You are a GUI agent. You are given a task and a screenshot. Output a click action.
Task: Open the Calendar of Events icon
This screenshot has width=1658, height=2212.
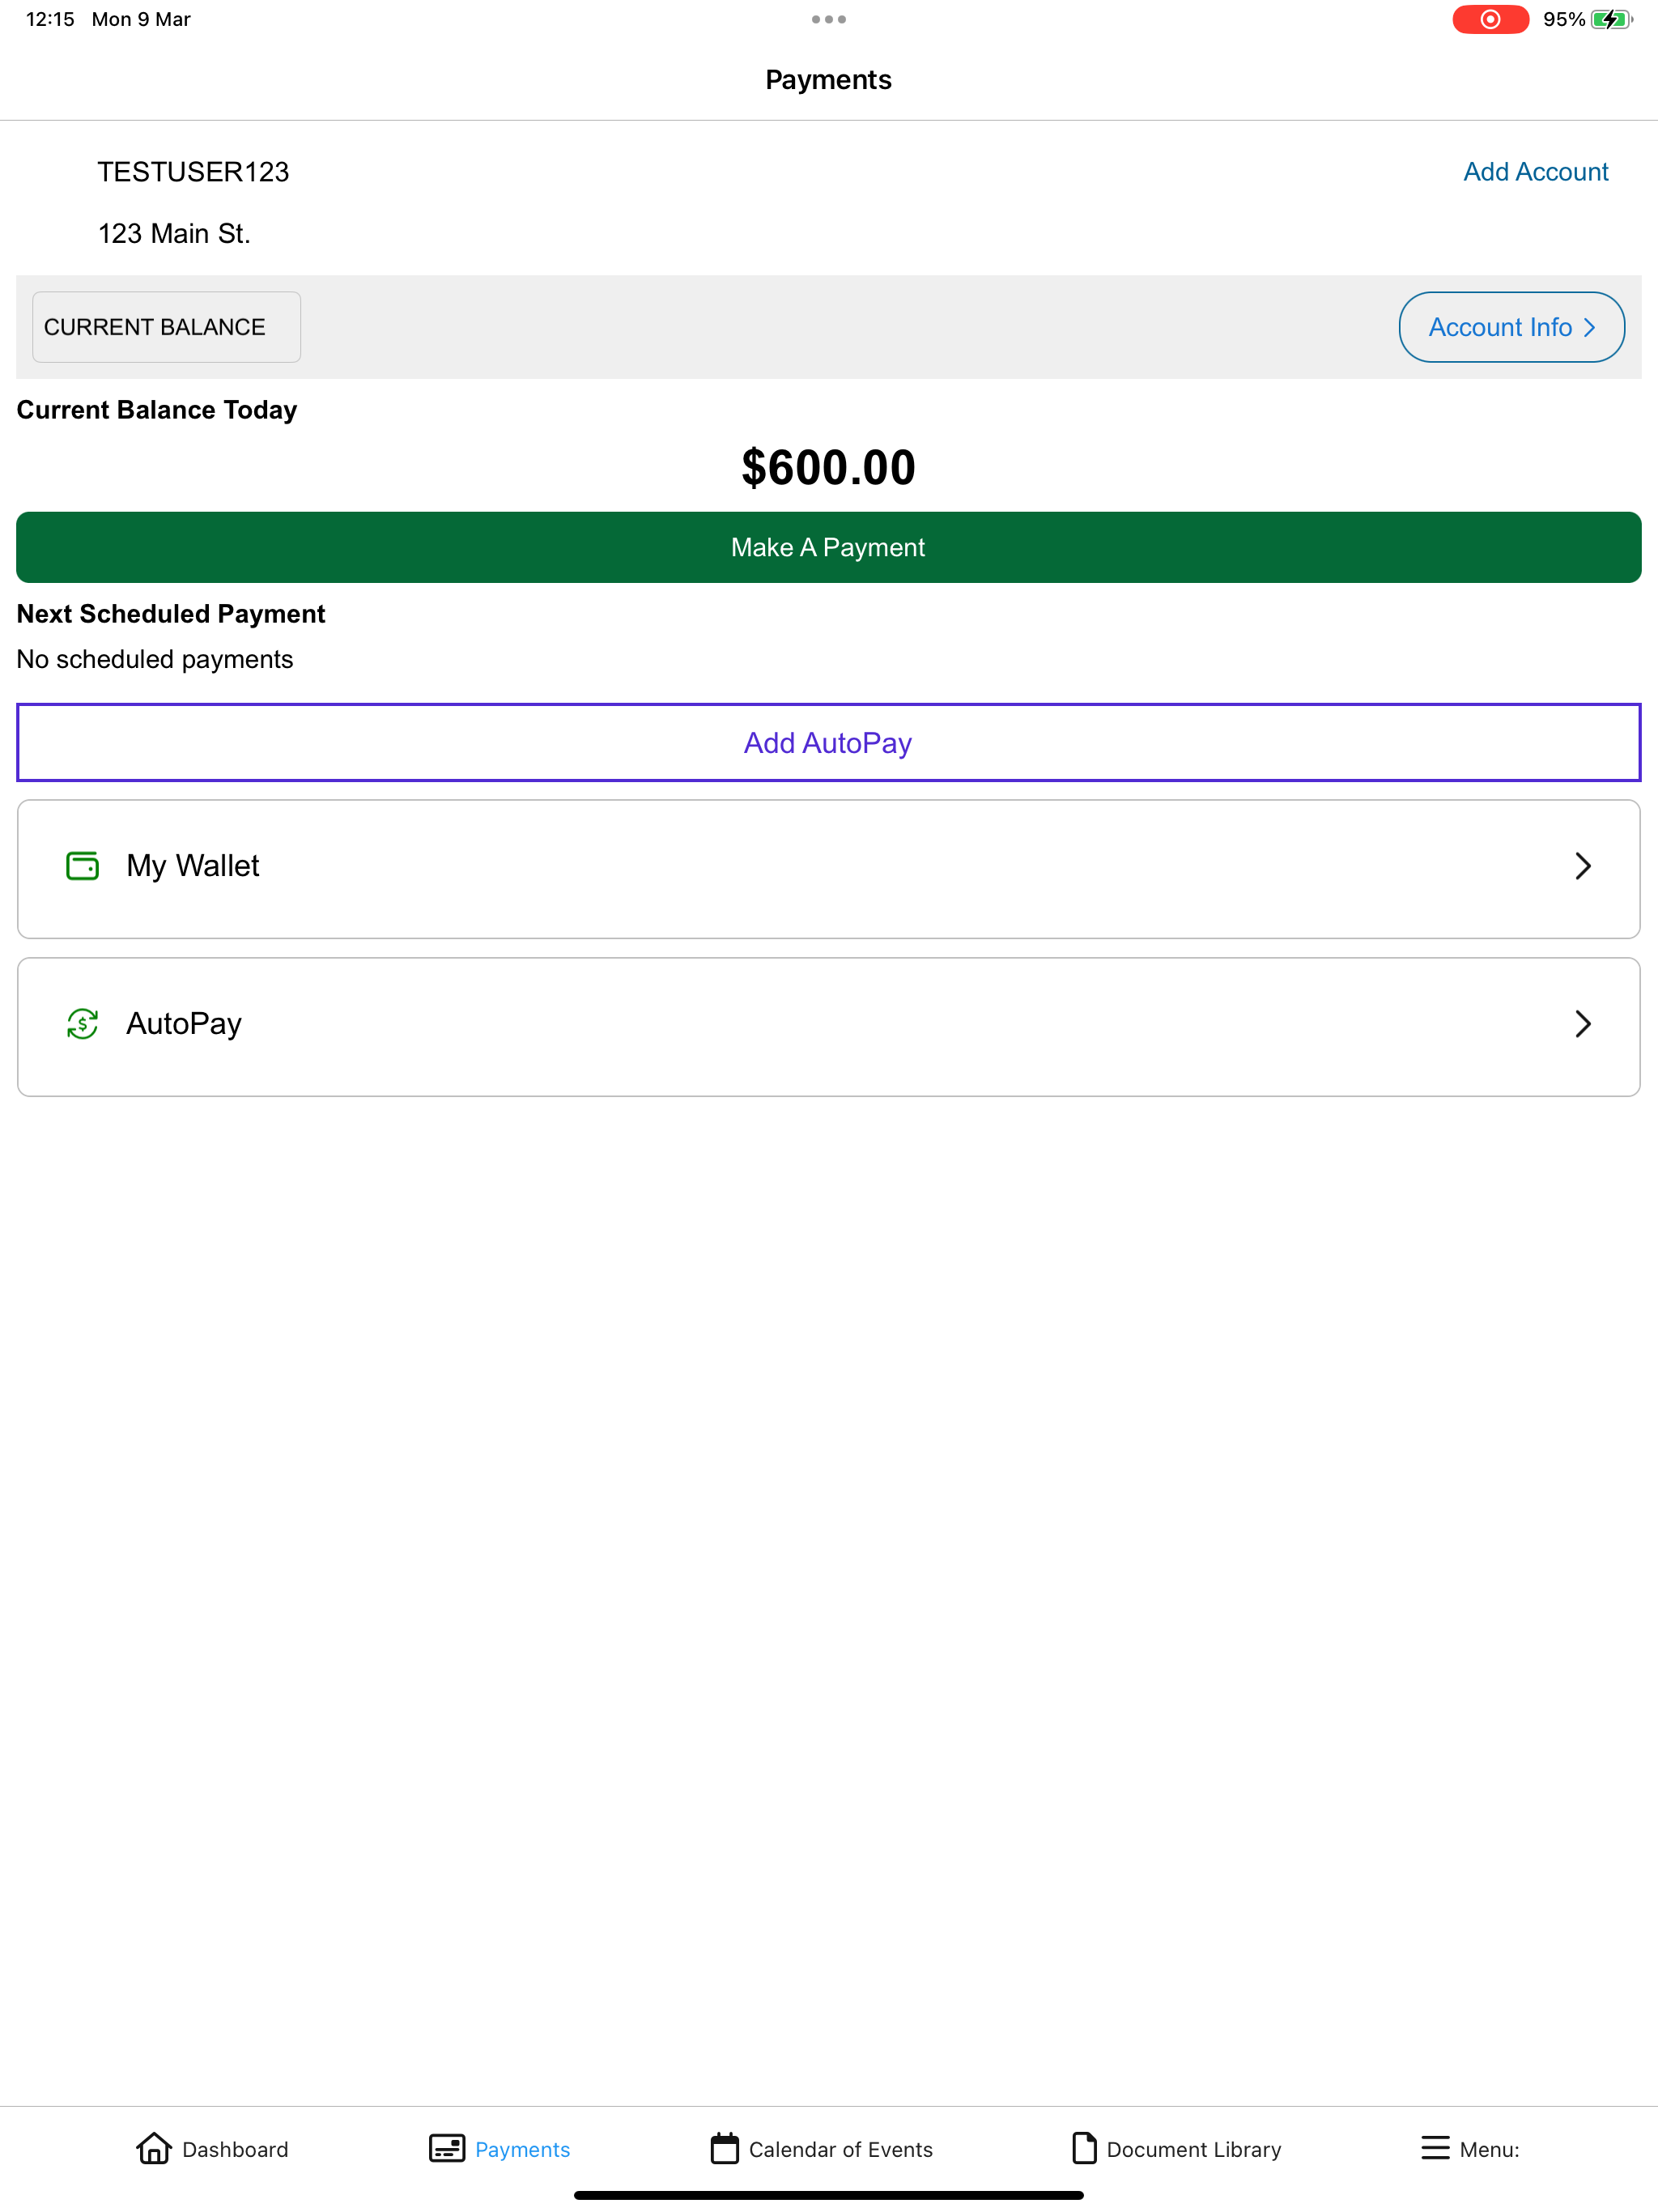point(725,2148)
